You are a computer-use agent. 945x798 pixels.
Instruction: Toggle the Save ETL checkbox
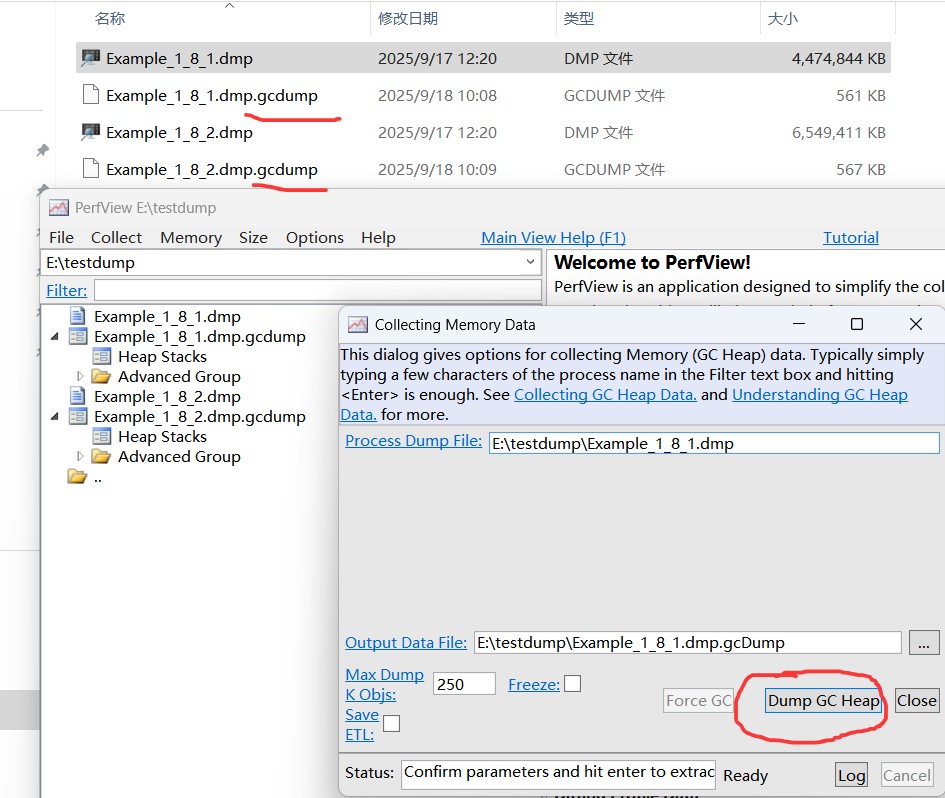coord(392,723)
